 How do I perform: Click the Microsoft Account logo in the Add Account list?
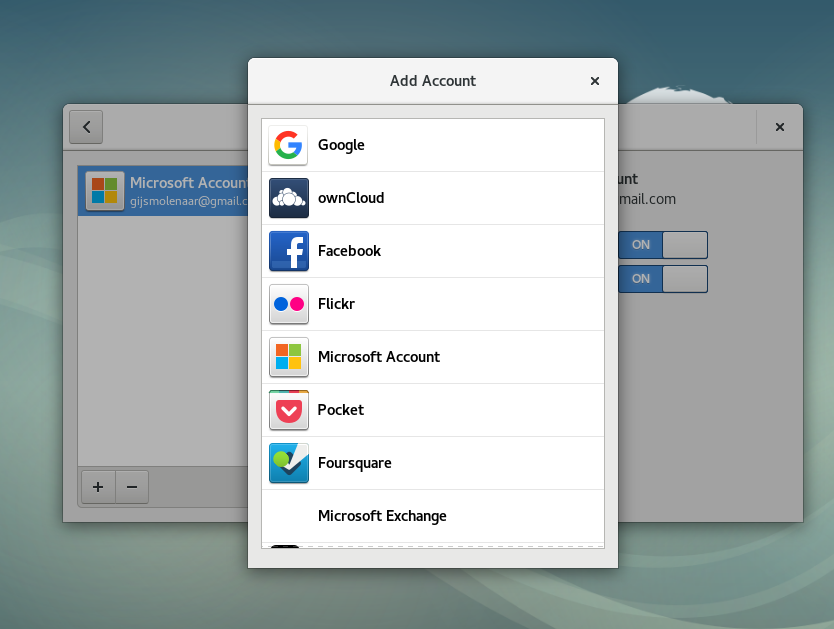point(288,357)
